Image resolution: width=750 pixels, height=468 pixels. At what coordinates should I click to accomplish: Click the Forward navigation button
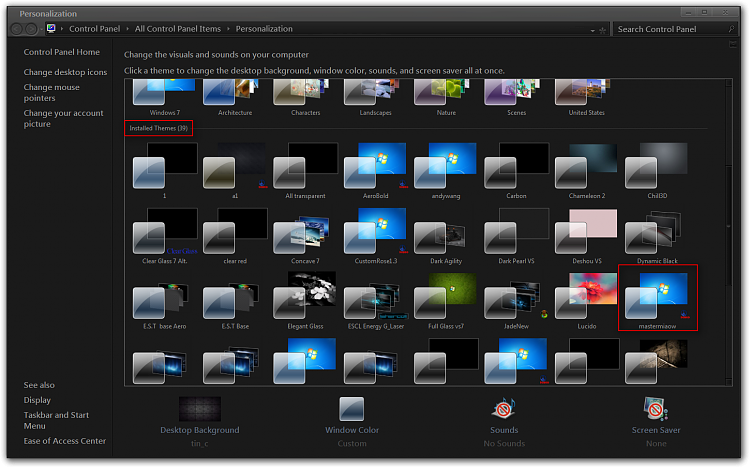(x=31, y=29)
